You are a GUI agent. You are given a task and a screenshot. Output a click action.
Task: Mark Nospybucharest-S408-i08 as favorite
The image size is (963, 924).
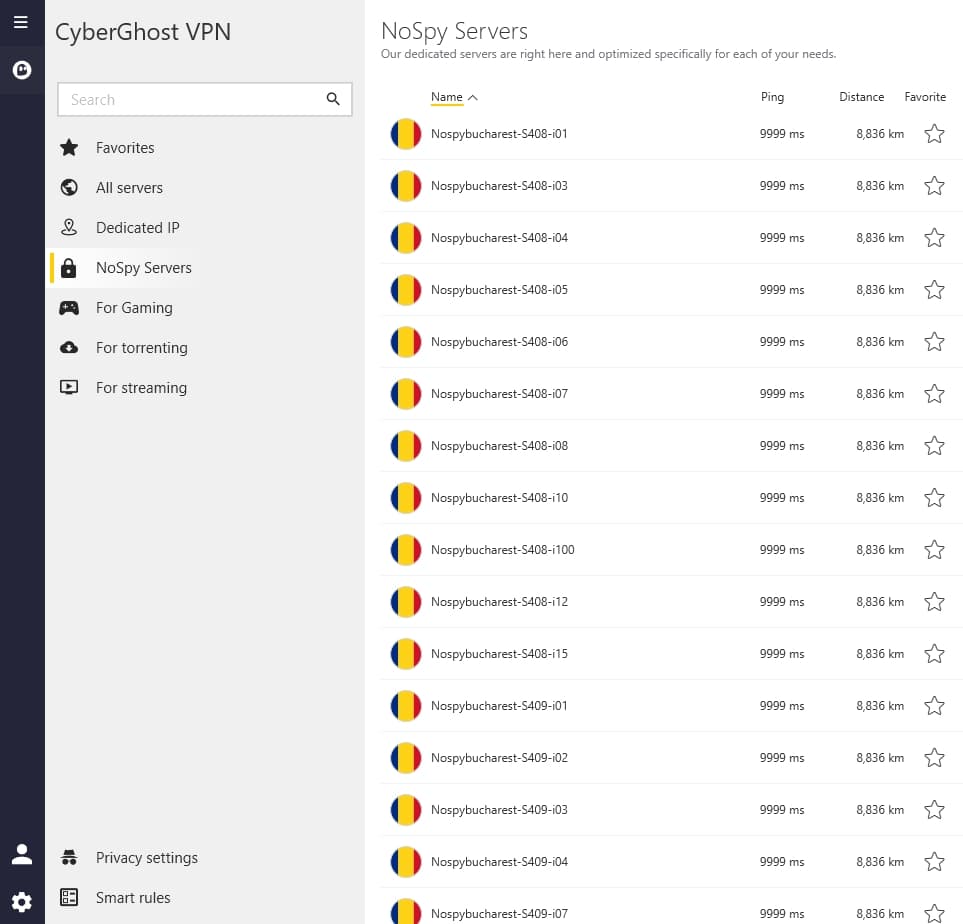pyautogui.click(x=934, y=445)
